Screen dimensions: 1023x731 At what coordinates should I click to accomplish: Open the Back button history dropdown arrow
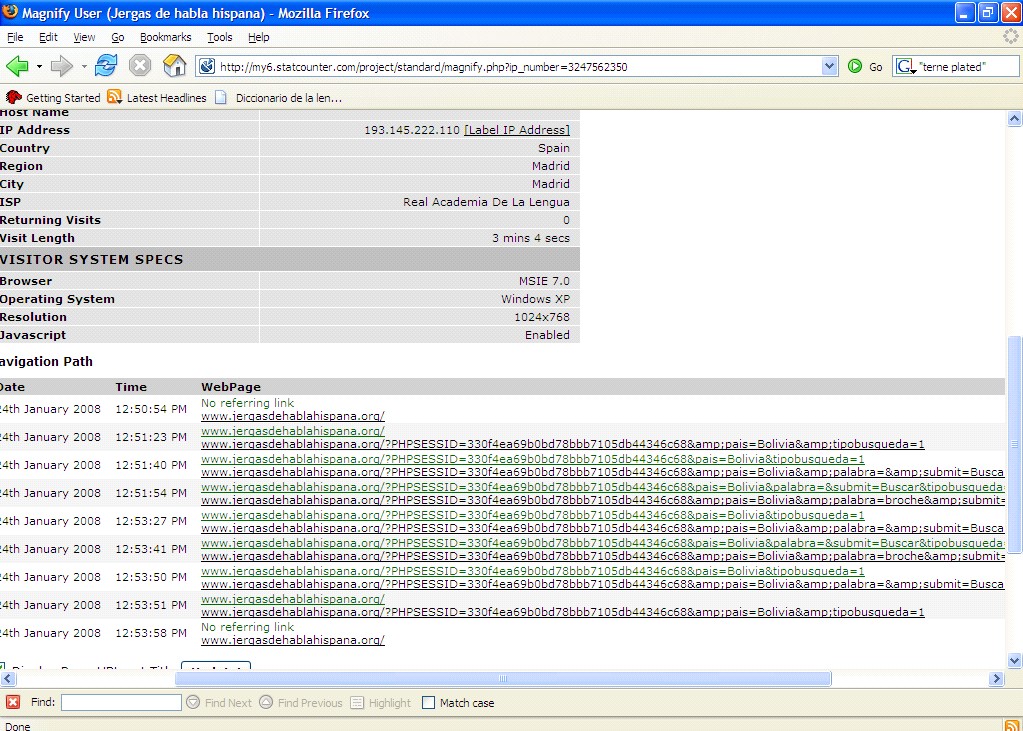[39, 67]
